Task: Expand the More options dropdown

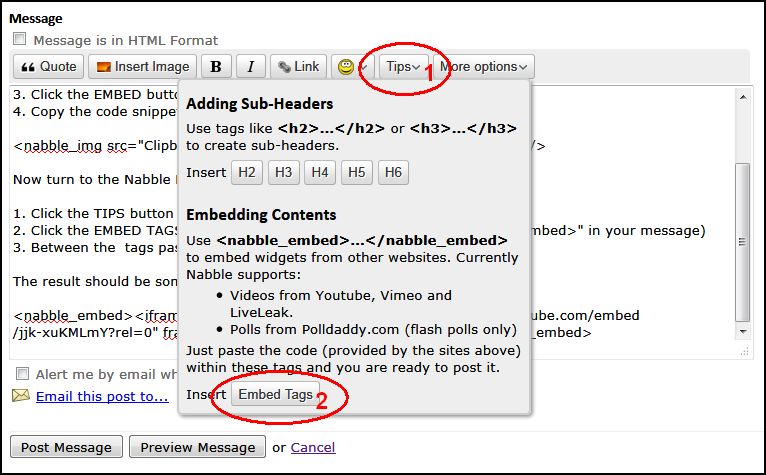Action: (485, 67)
